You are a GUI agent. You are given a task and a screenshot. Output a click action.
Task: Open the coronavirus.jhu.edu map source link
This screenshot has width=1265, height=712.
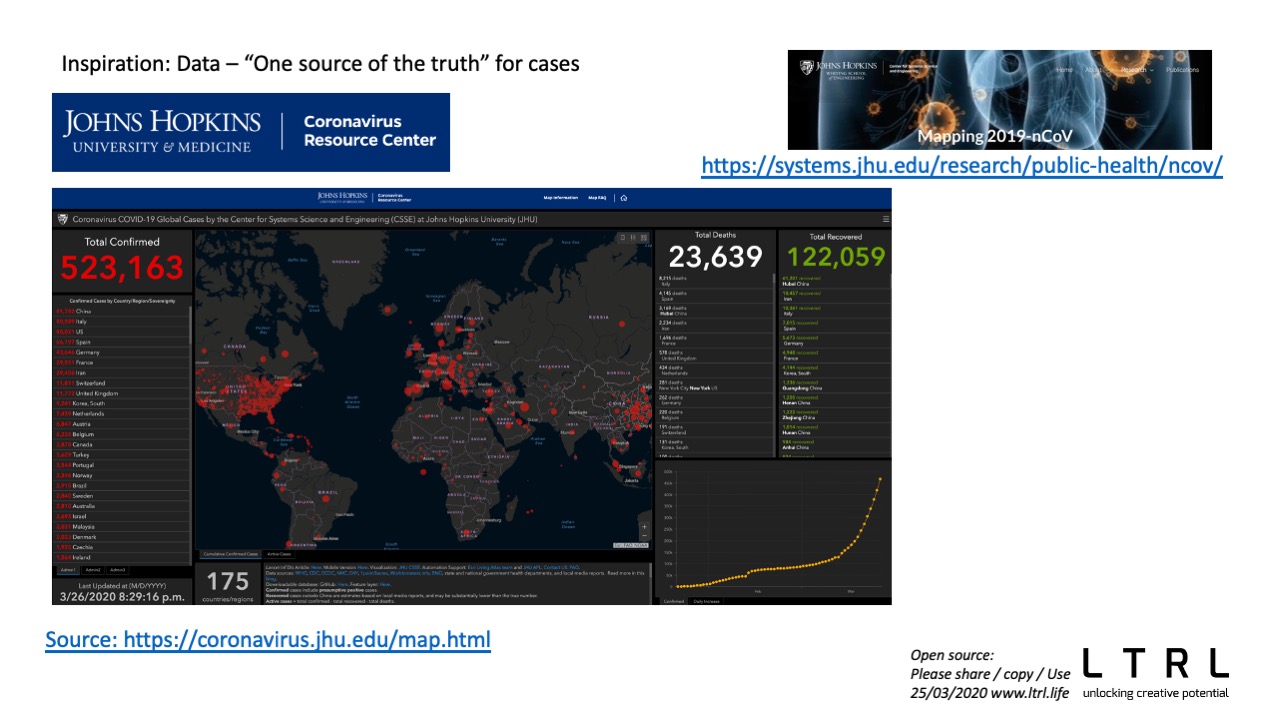[x=268, y=638]
